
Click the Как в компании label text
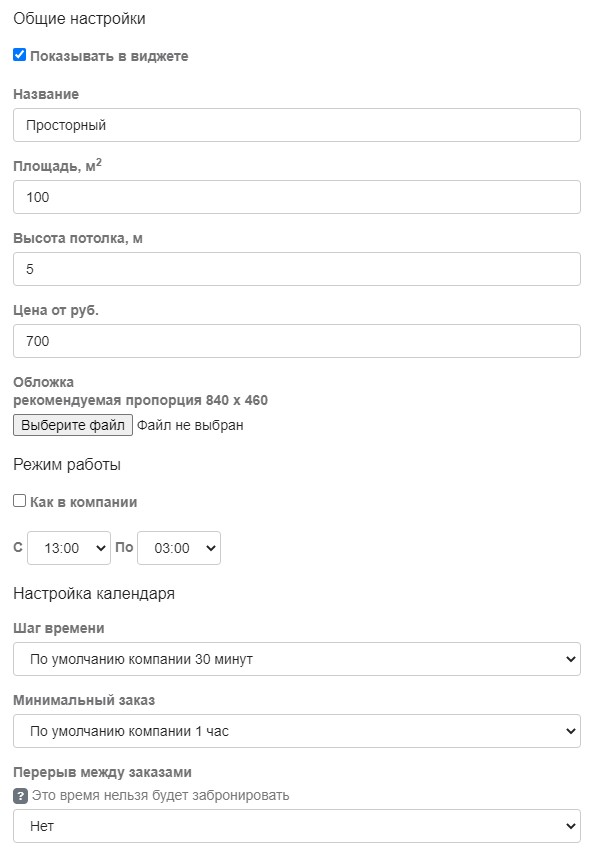[x=83, y=502]
